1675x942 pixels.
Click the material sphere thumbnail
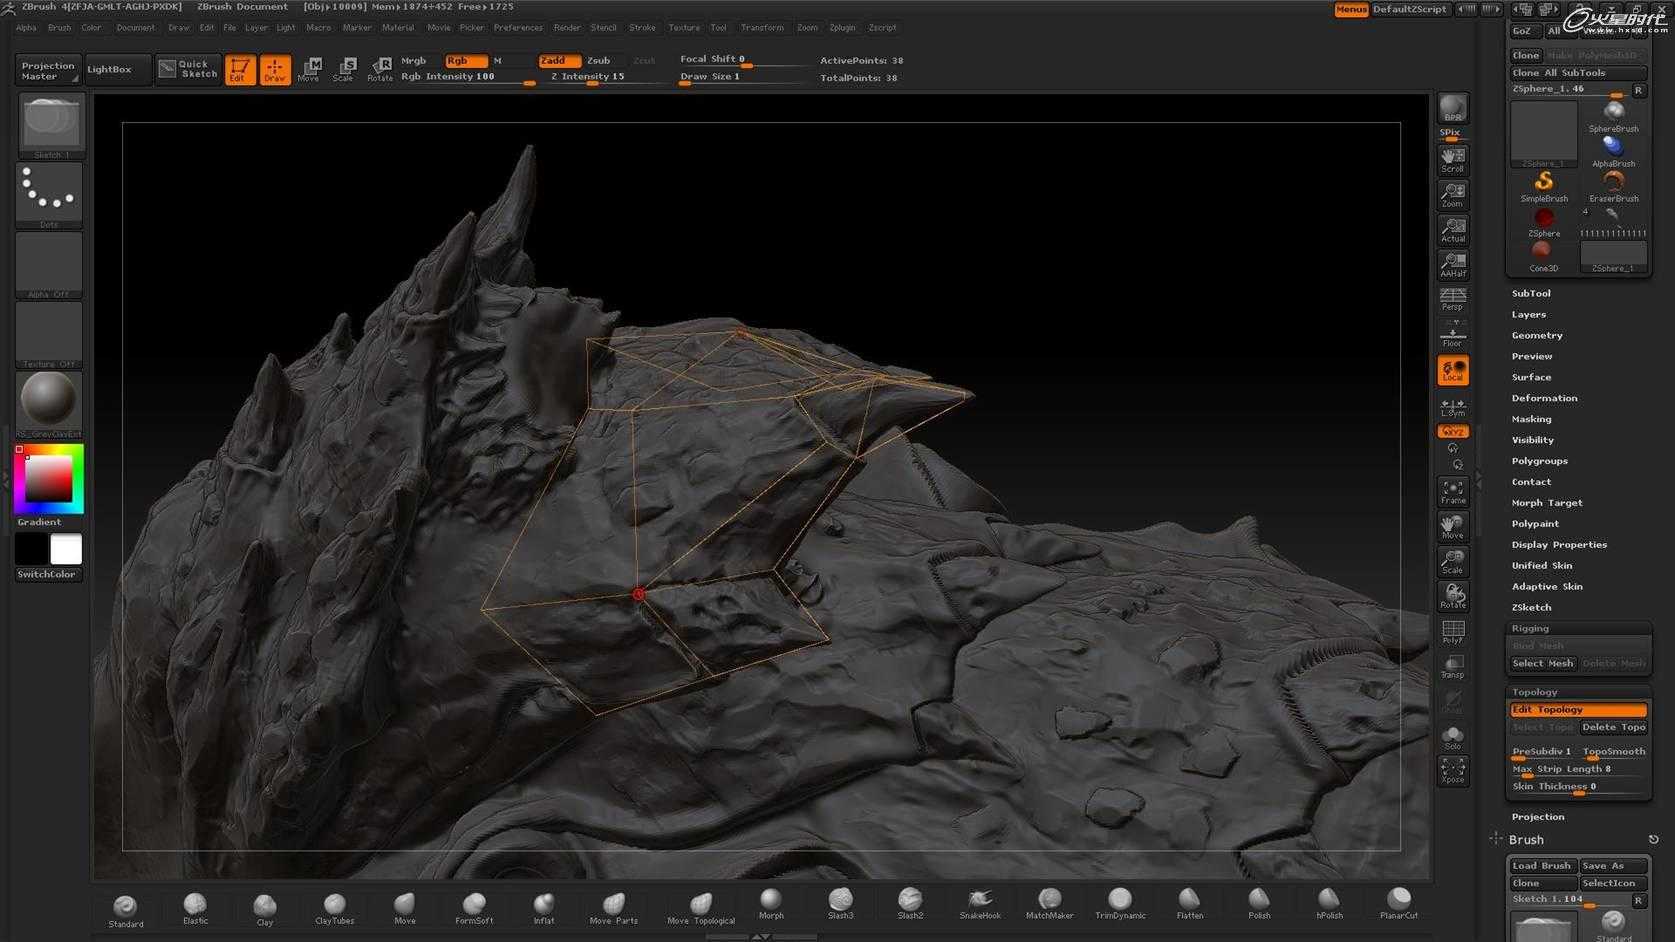[48, 400]
